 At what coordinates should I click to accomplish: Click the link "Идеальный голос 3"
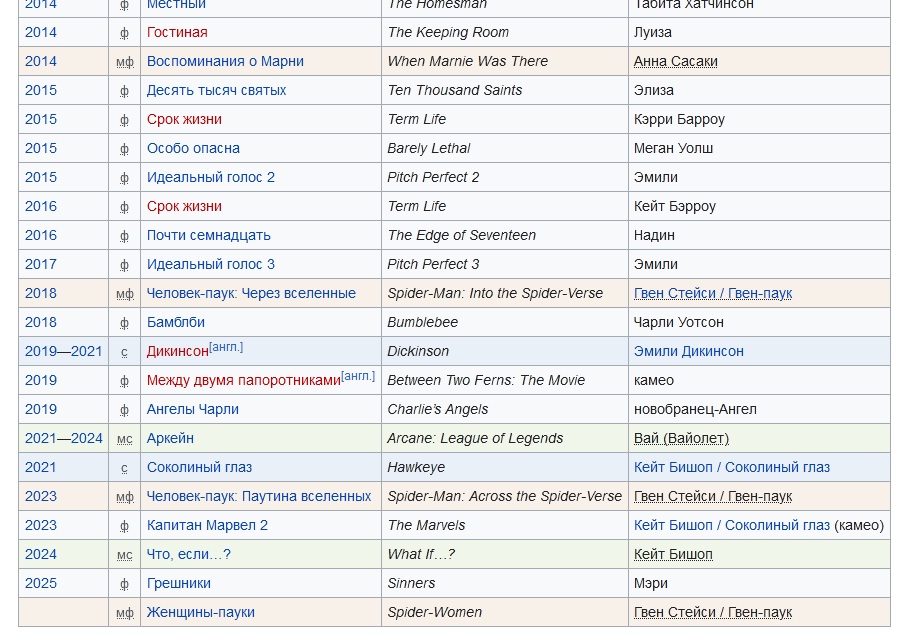pyautogui.click(x=210, y=265)
